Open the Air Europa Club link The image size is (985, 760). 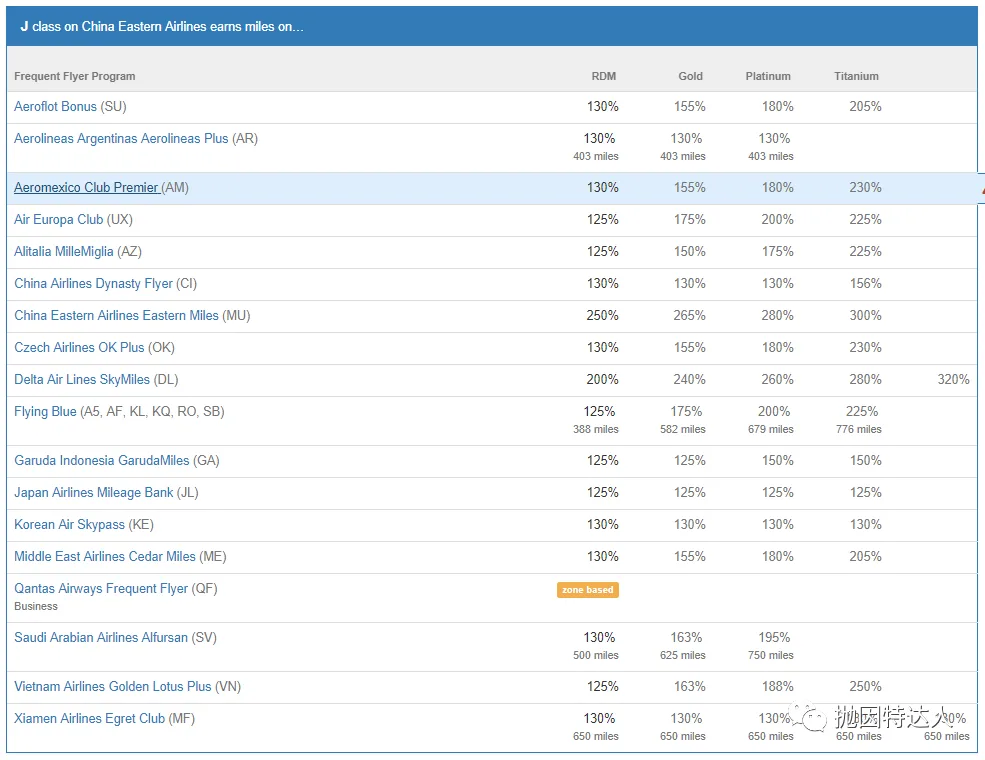[x=58, y=220]
